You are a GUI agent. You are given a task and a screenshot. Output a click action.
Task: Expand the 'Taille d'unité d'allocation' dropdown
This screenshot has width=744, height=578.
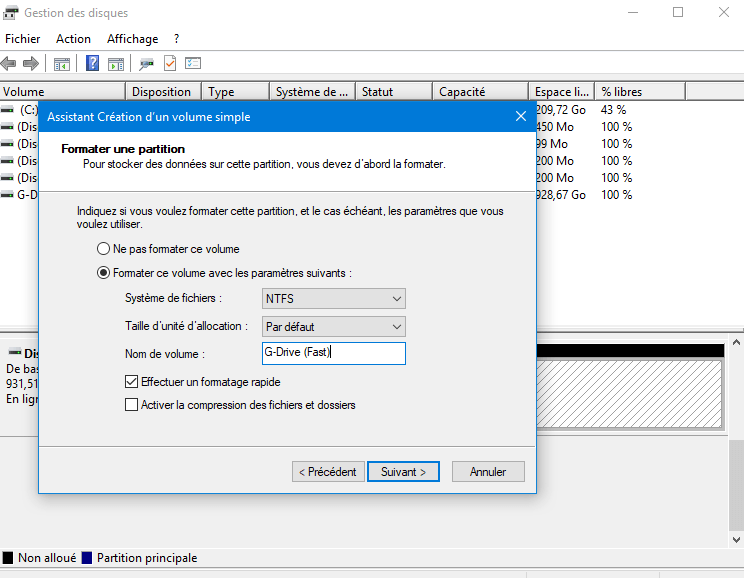333,326
